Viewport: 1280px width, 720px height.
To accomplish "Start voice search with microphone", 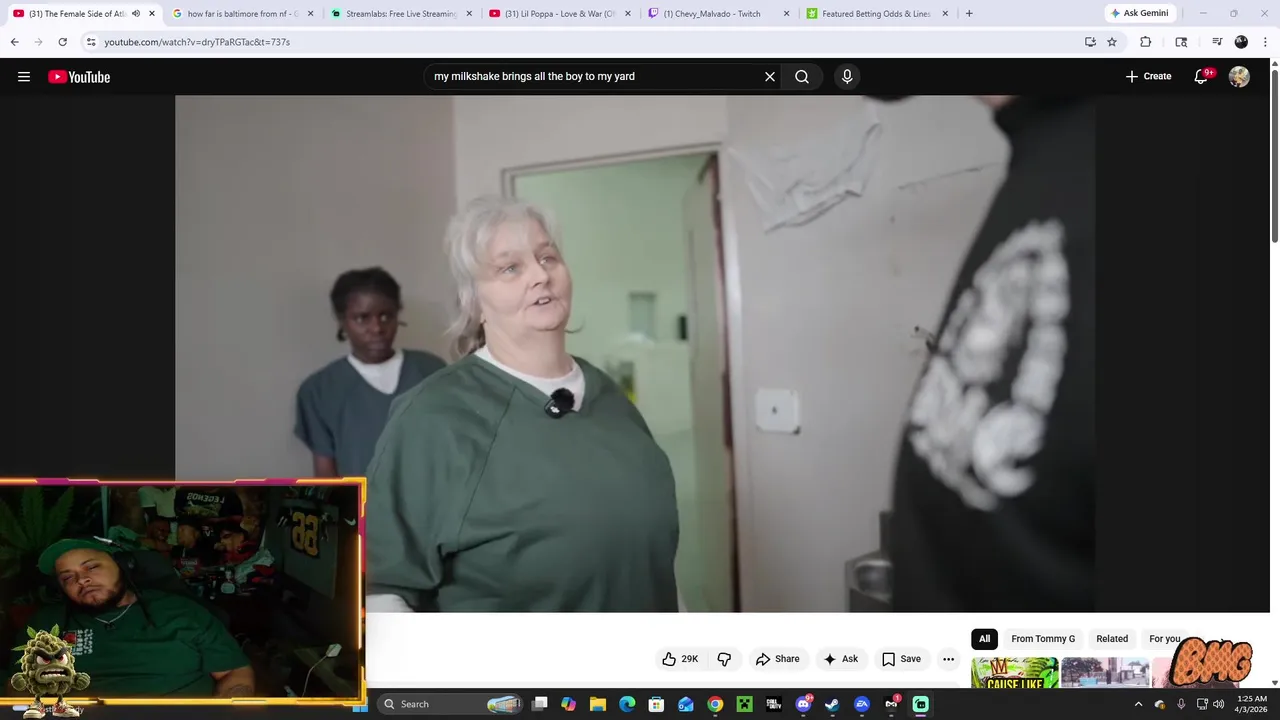I will coord(847,76).
